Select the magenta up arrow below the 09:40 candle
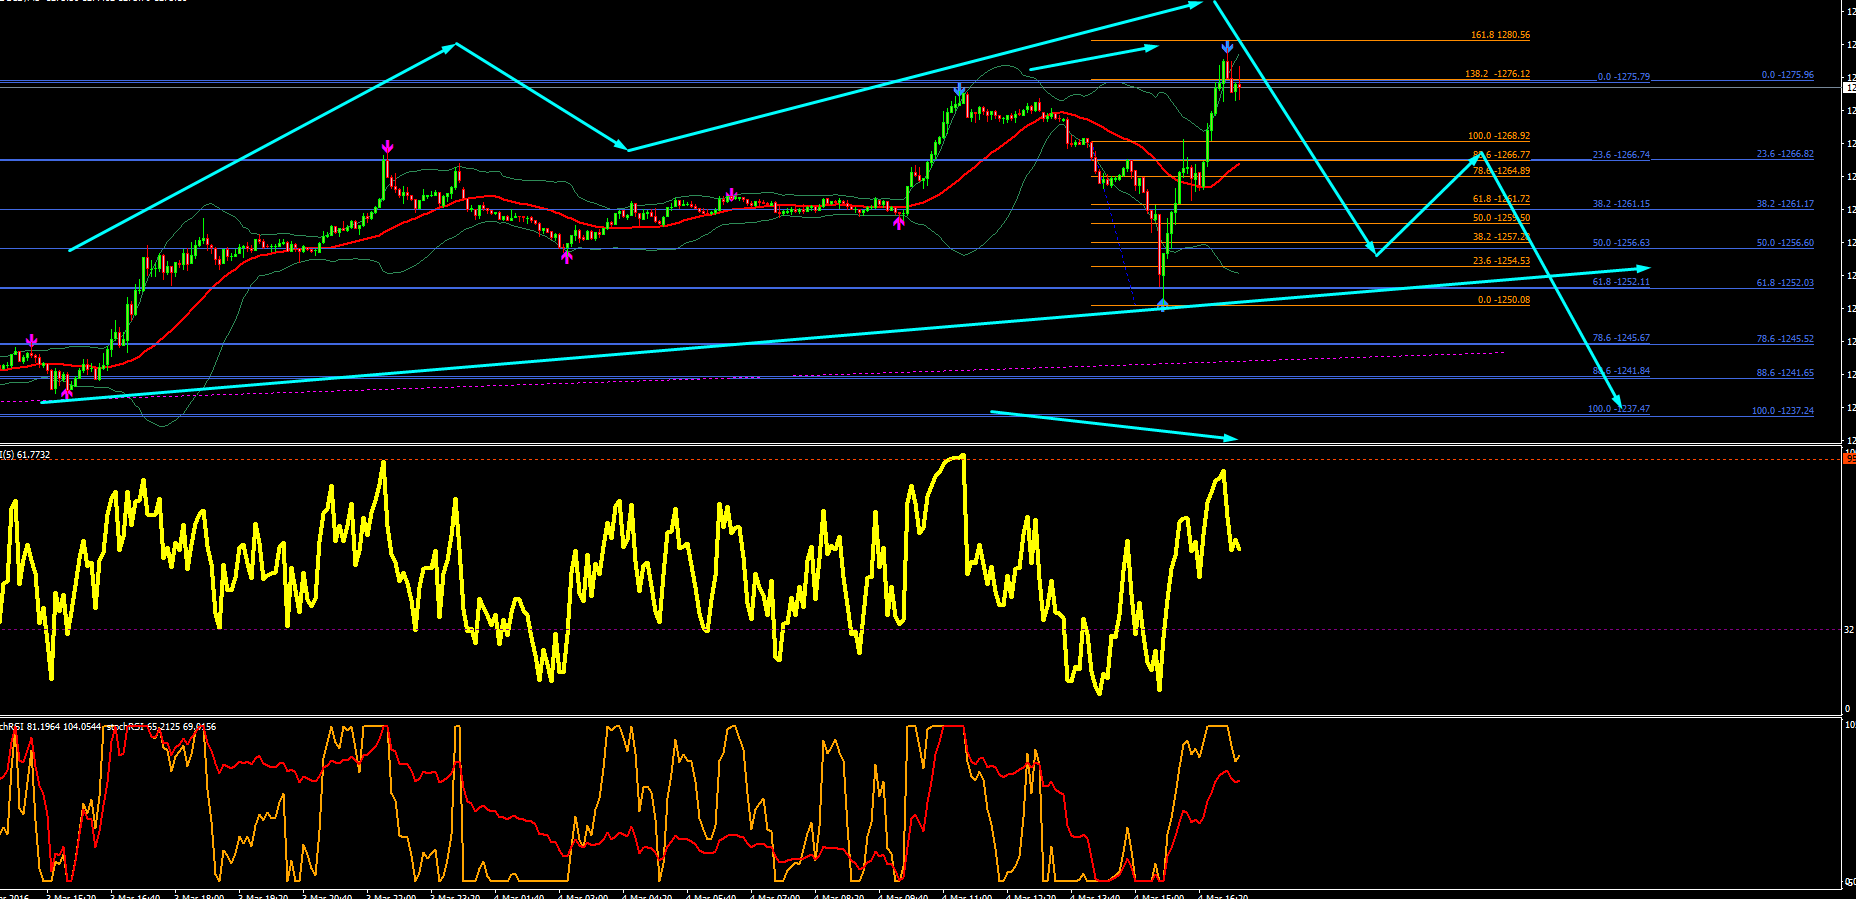The width and height of the screenshot is (1856, 899). (899, 223)
